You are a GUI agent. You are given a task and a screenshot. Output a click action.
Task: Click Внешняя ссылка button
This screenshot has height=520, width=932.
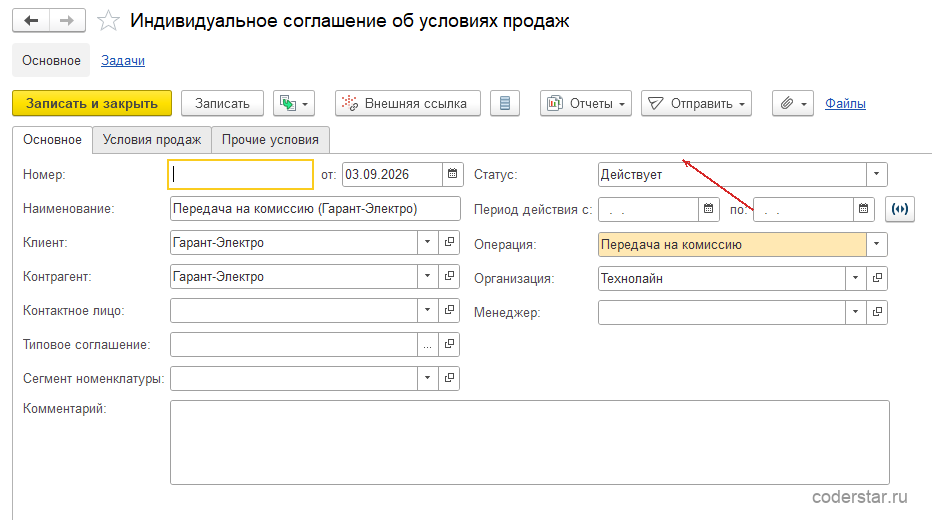tap(408, 103)
